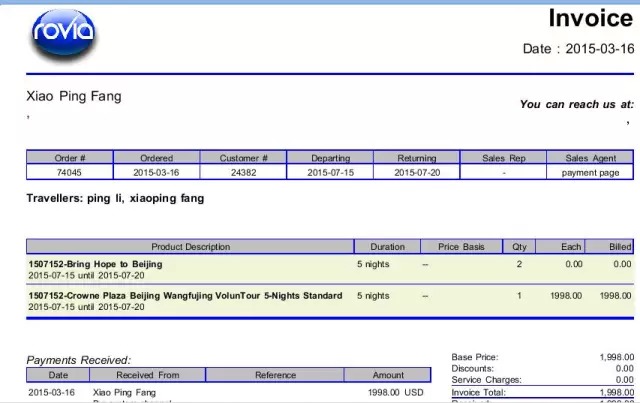
Task: Select the Reference column header in payments
Action: [275, 375]
